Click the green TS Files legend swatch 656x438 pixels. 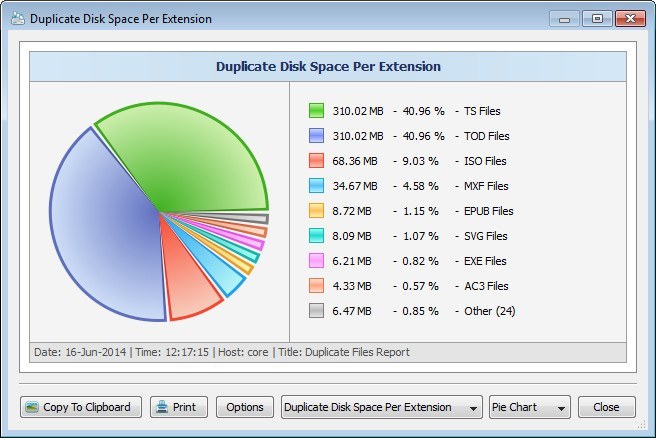[316, 110]
